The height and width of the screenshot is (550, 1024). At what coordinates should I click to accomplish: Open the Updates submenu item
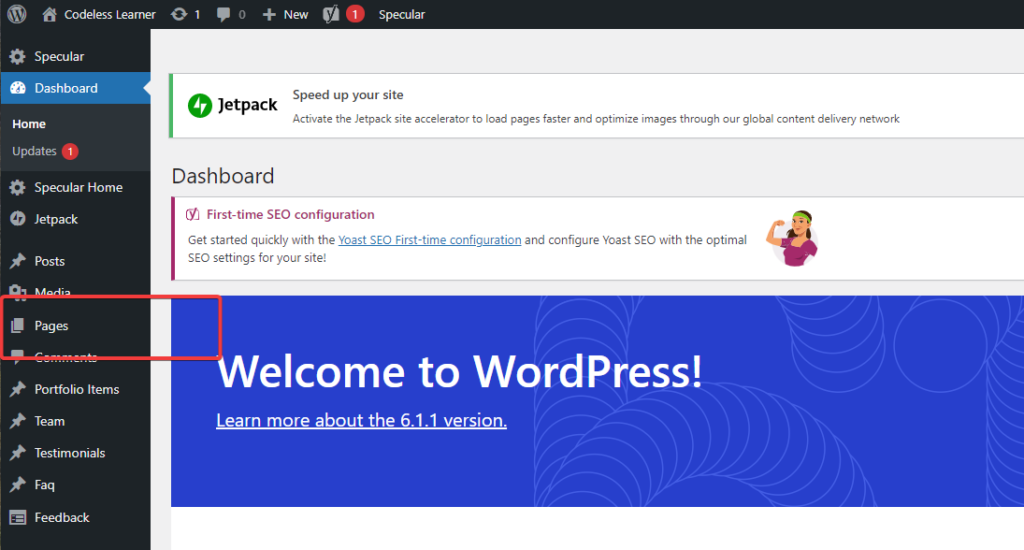34,151
